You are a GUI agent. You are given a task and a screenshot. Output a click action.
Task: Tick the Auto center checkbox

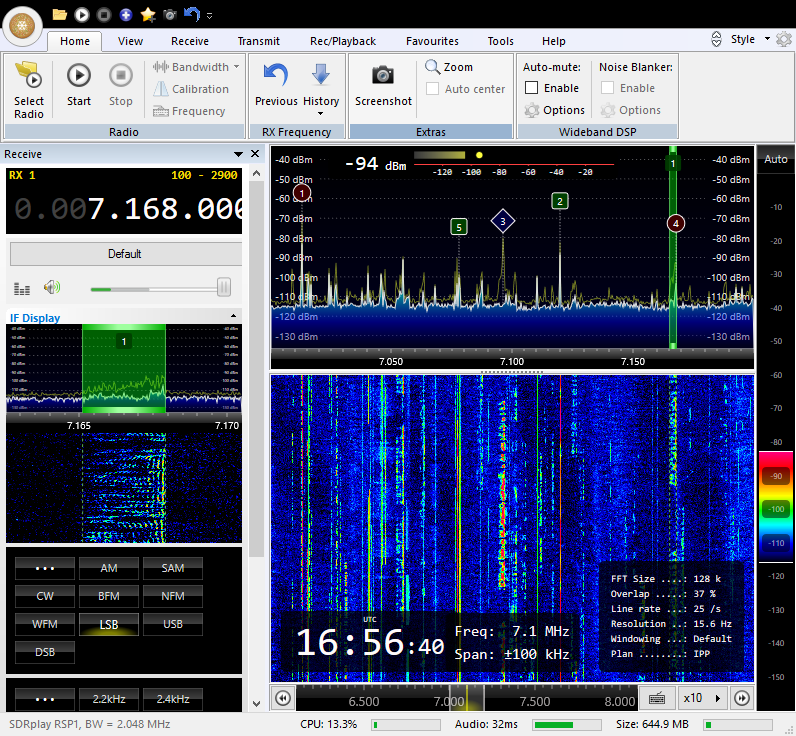[x=433, y=89]
